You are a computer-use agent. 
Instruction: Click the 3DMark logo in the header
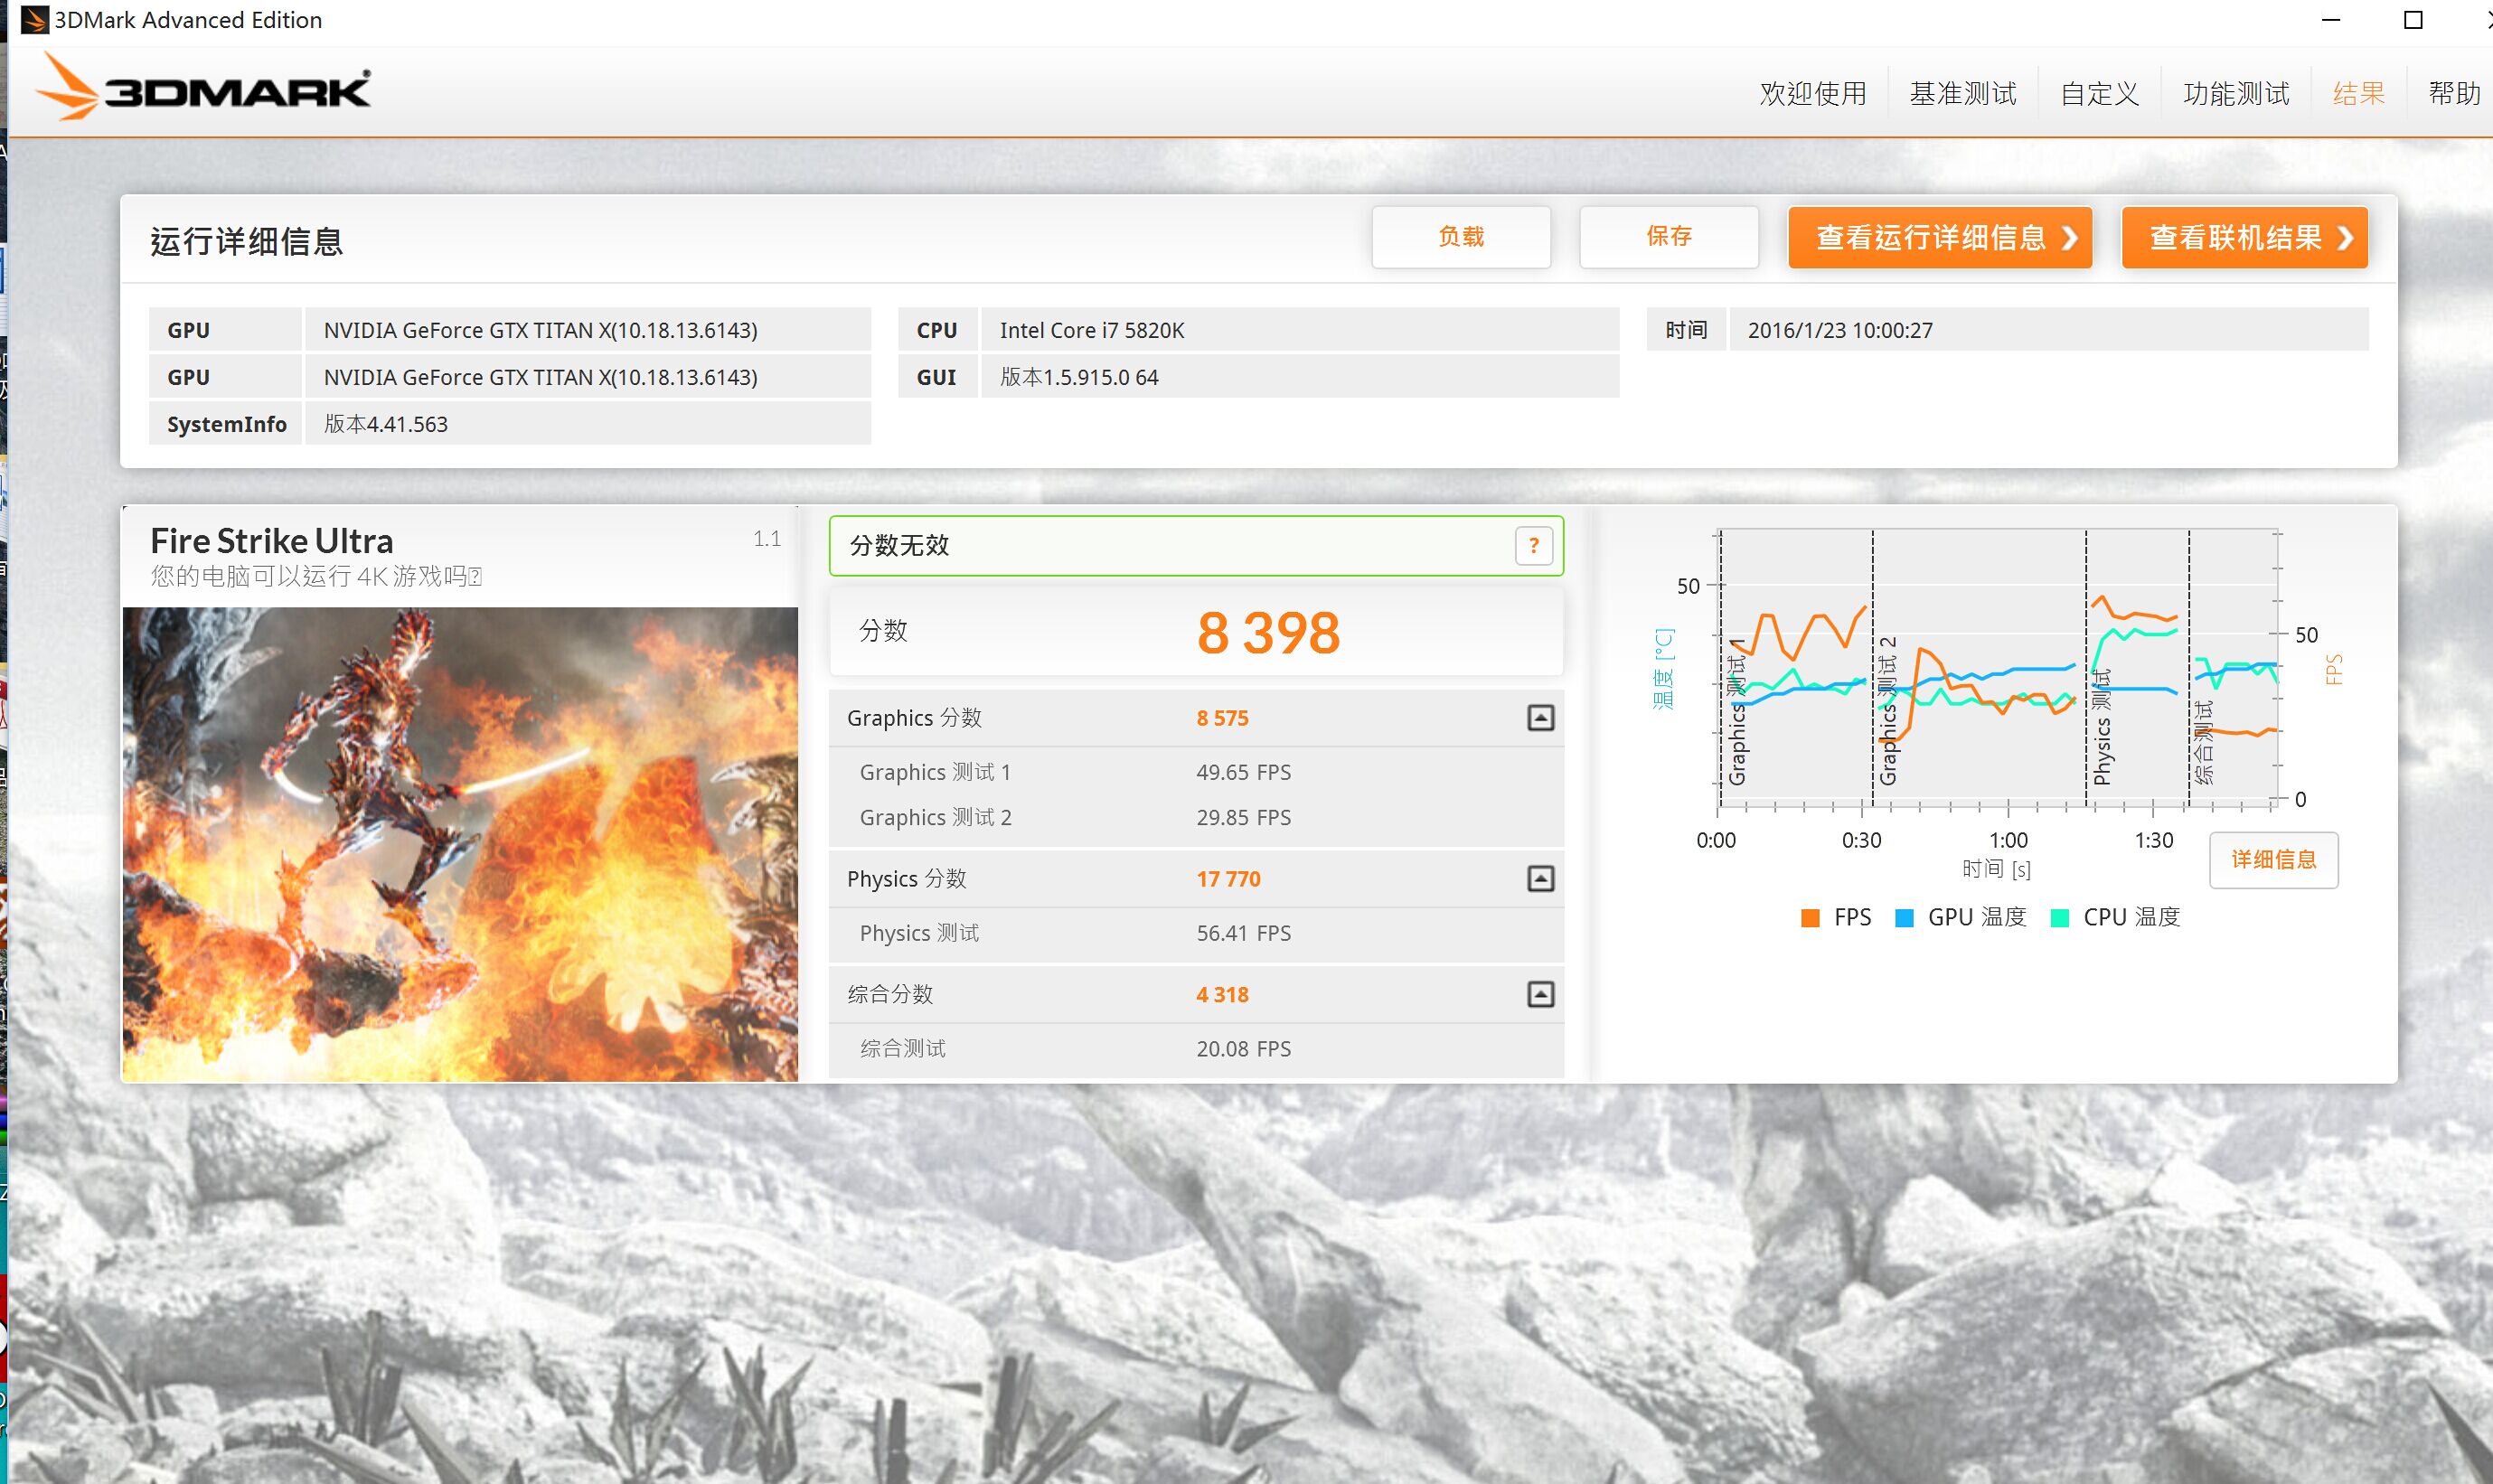pos(204,88)
